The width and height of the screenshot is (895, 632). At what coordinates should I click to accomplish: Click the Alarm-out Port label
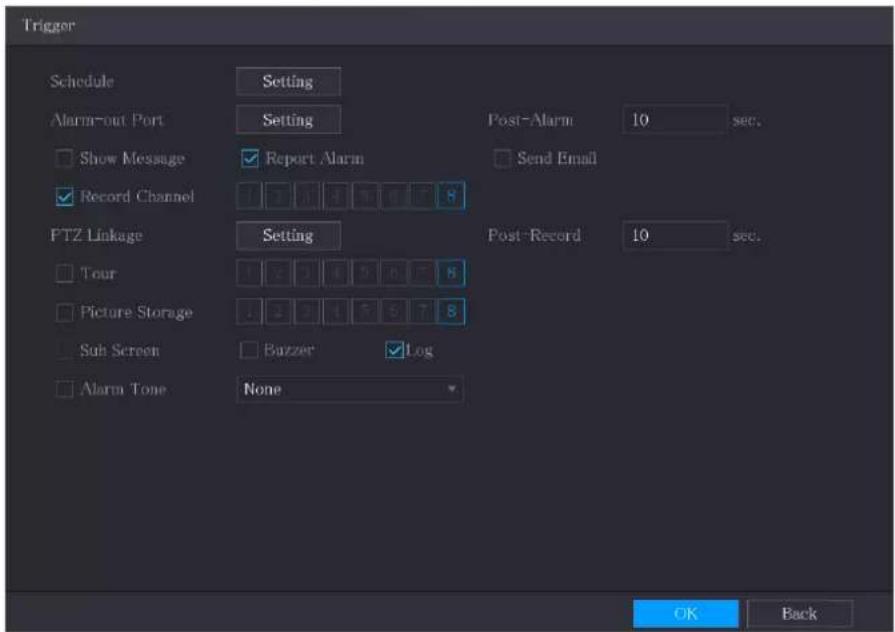(x=107, y=120)
